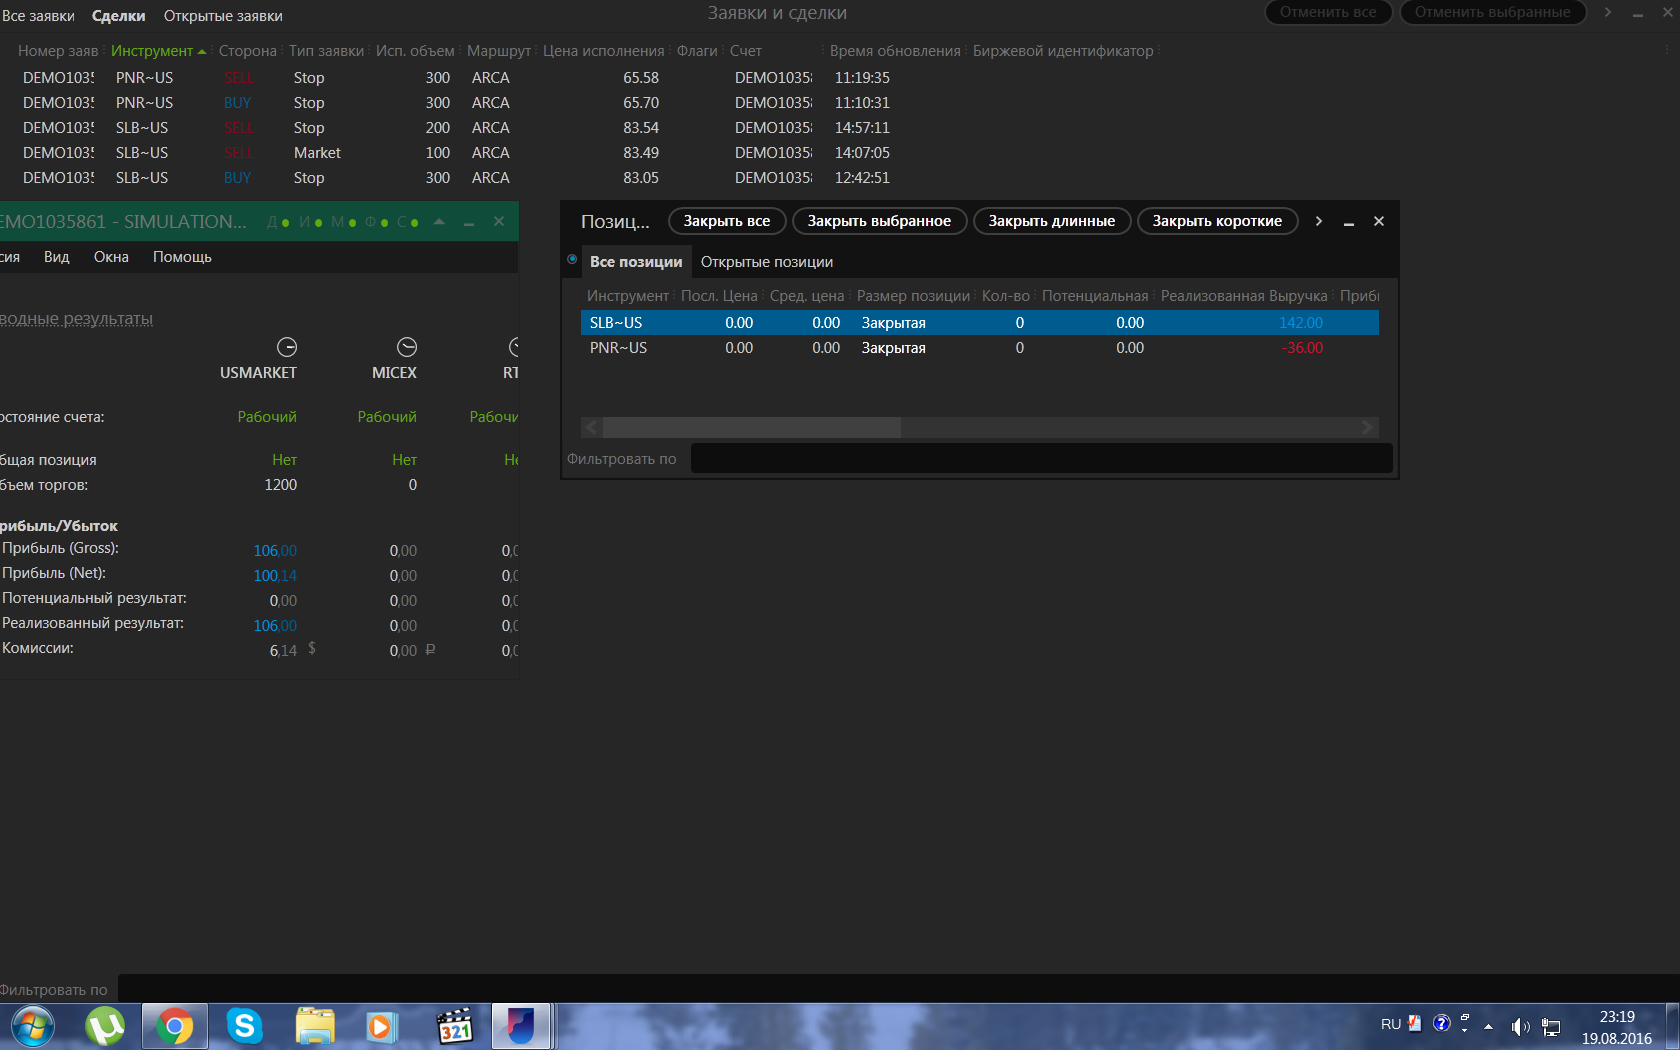Sort trades by 'Цена исполнения' header
Viewport: 1680px width, 1050px height.
[603, 51]
